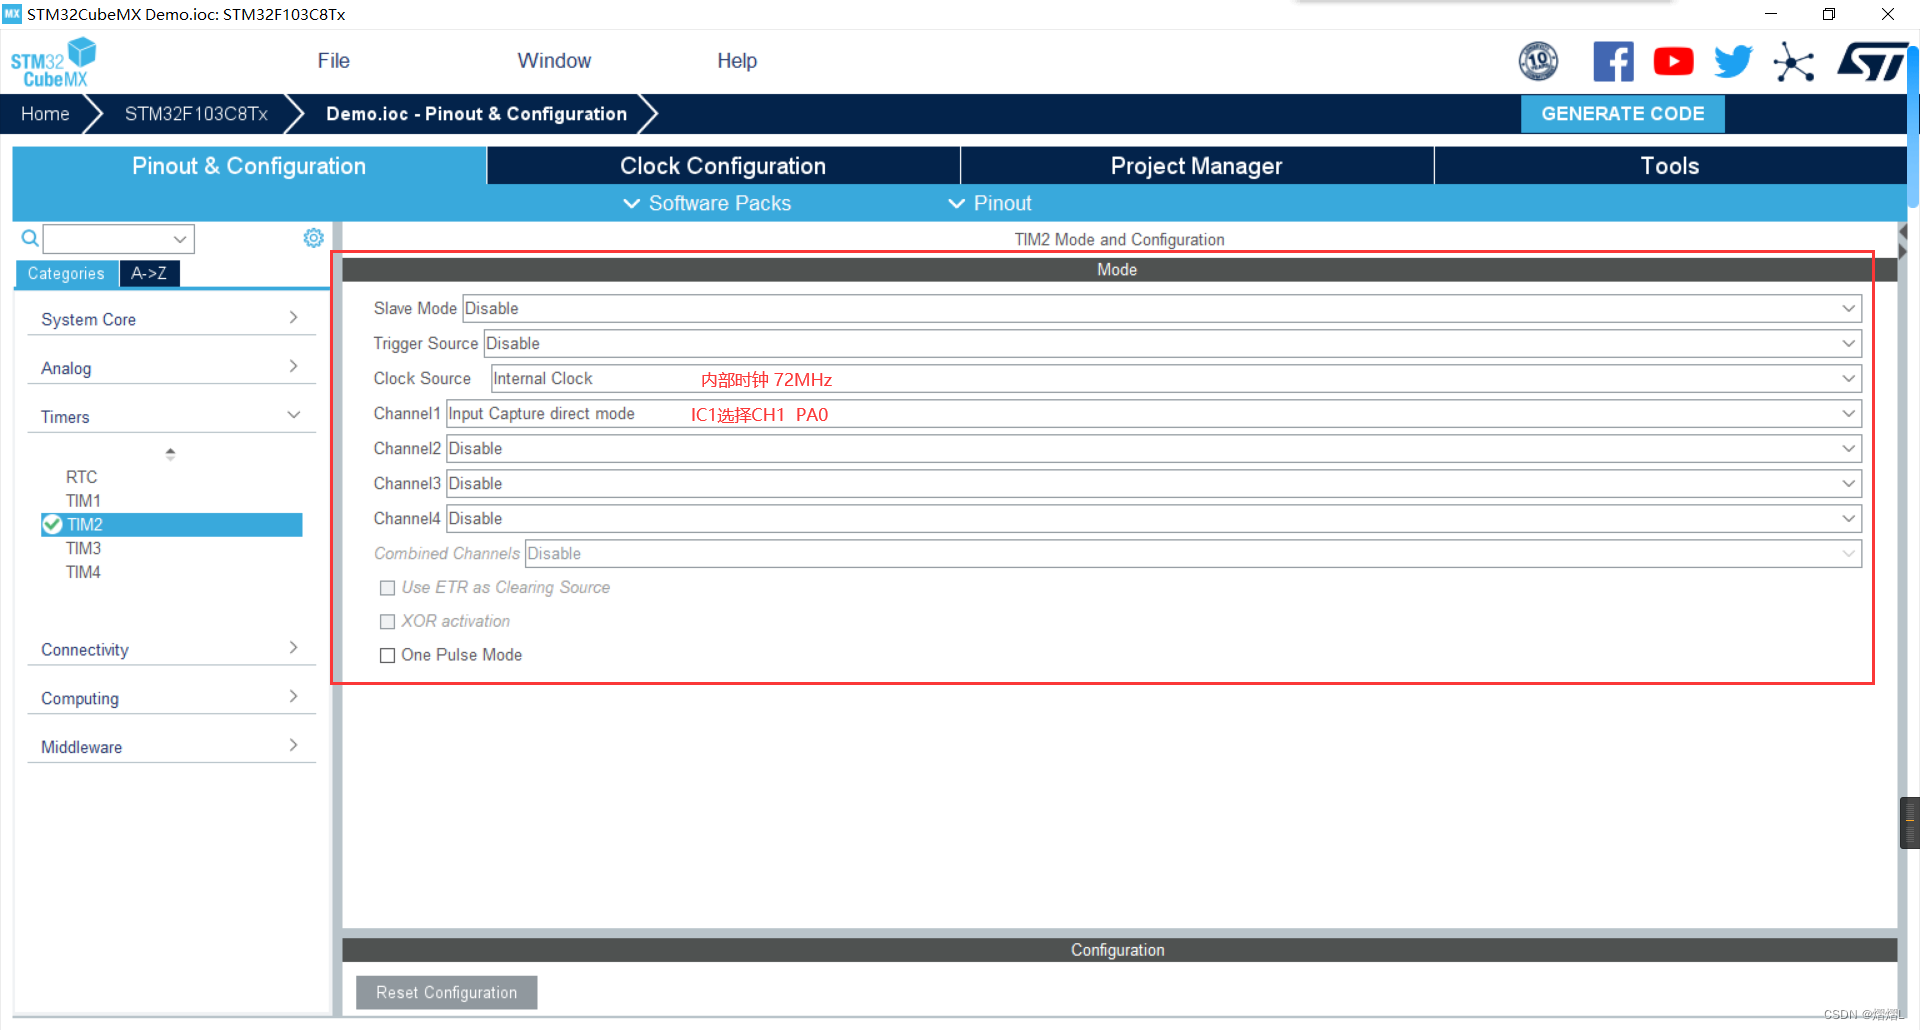This screenshot has height=1030, width=1920.
Task: Expand the Connectivity category
Action: (x=171, y=650)
